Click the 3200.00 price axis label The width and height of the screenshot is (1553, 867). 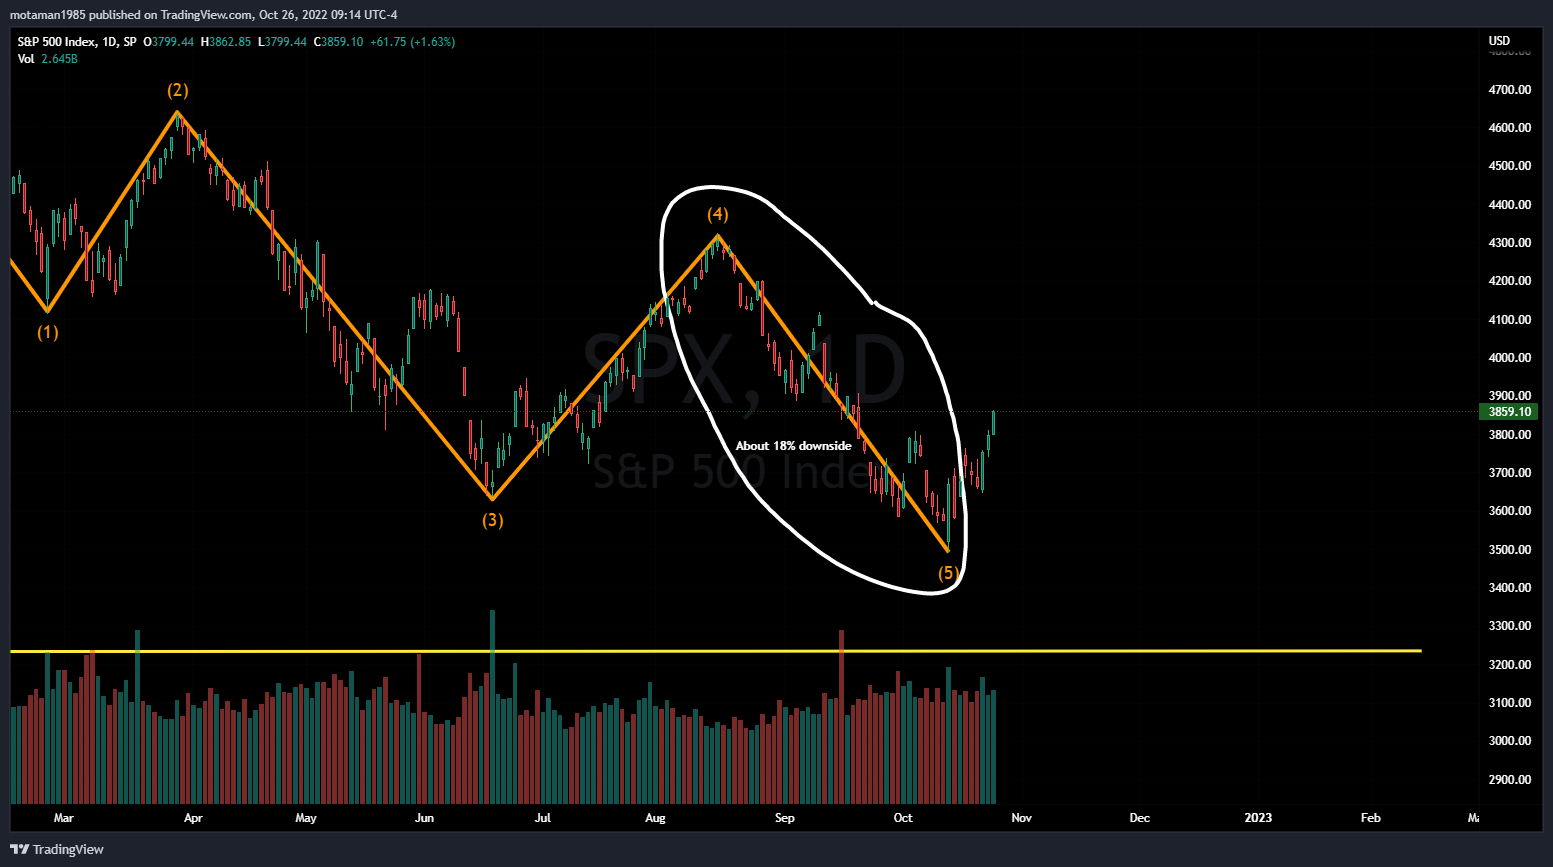tap(1509, 665)
